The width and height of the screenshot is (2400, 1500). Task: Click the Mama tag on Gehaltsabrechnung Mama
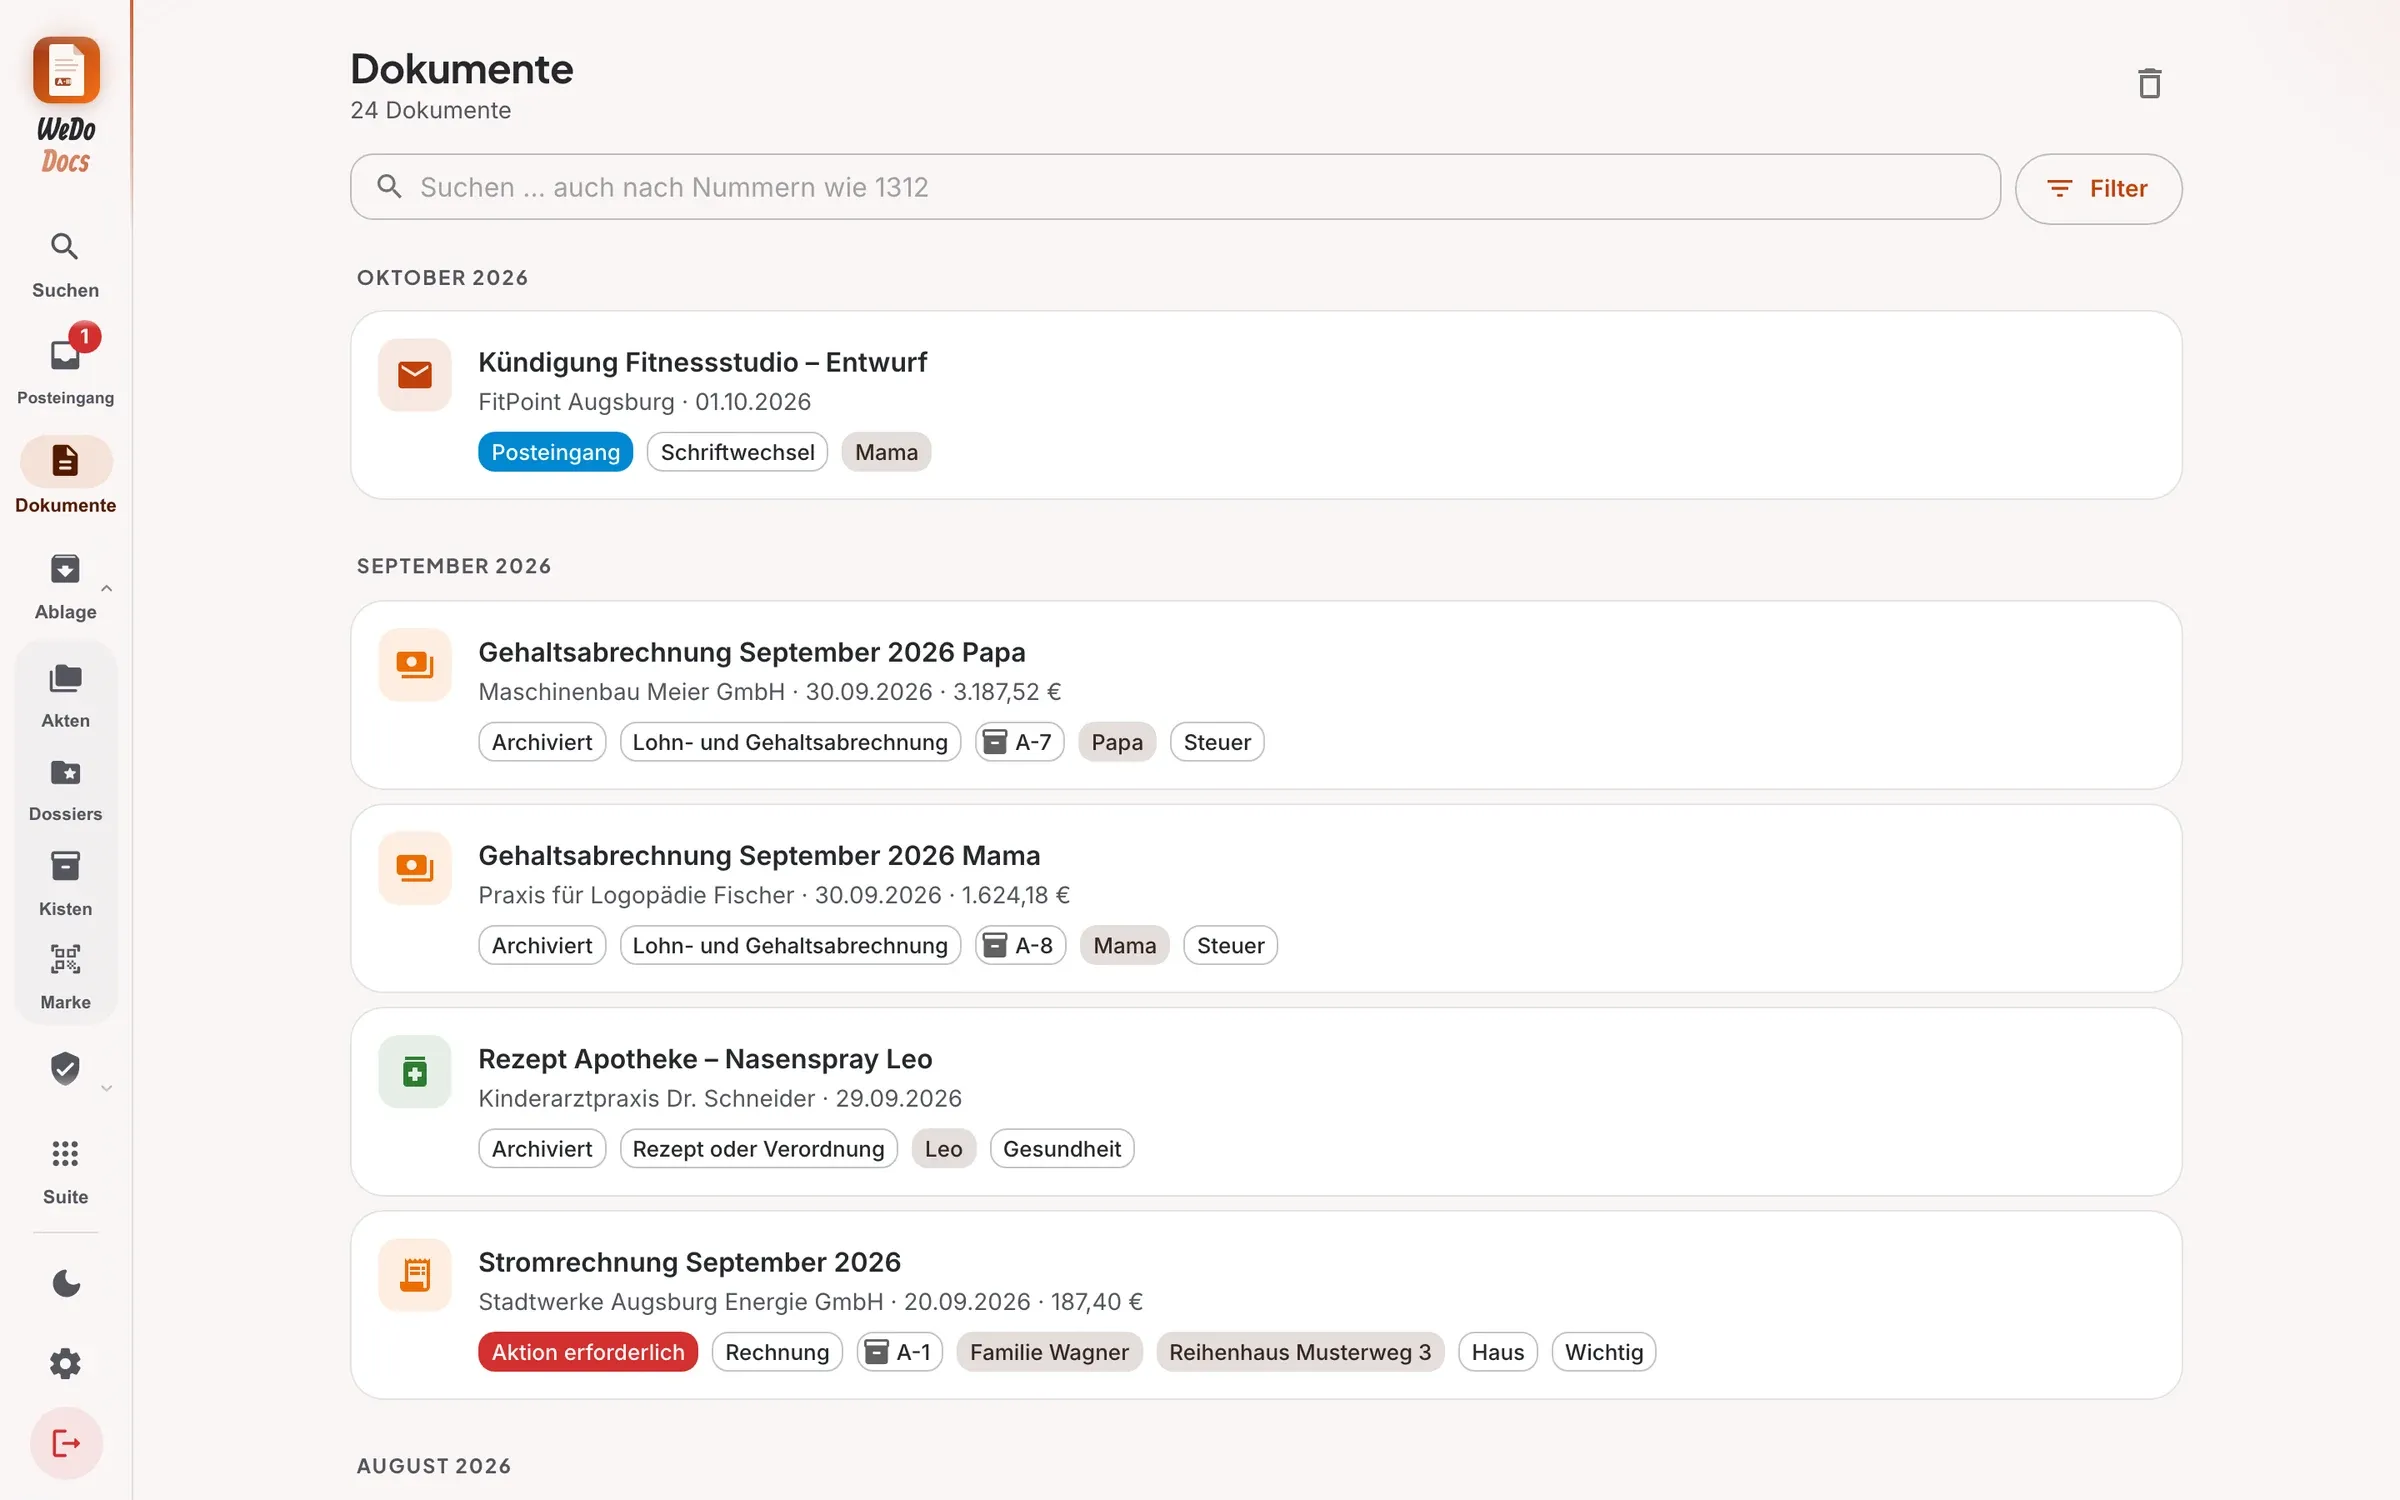click(1124, 945)
